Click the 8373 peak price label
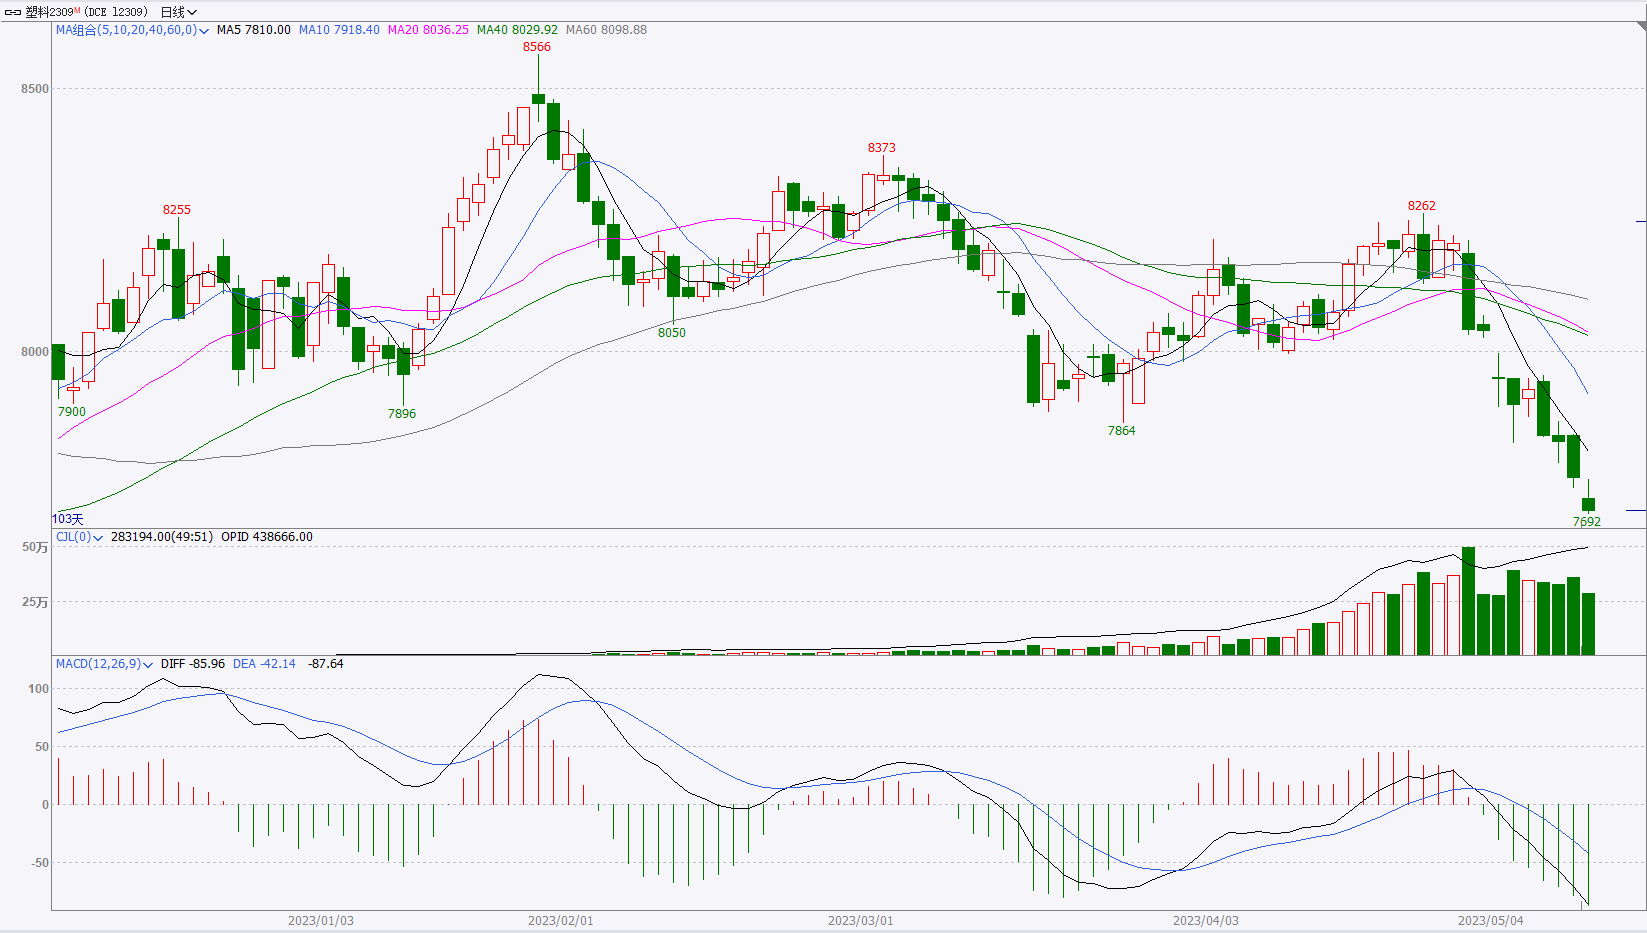Screen dimensions: 1647x933 (881, 148)
